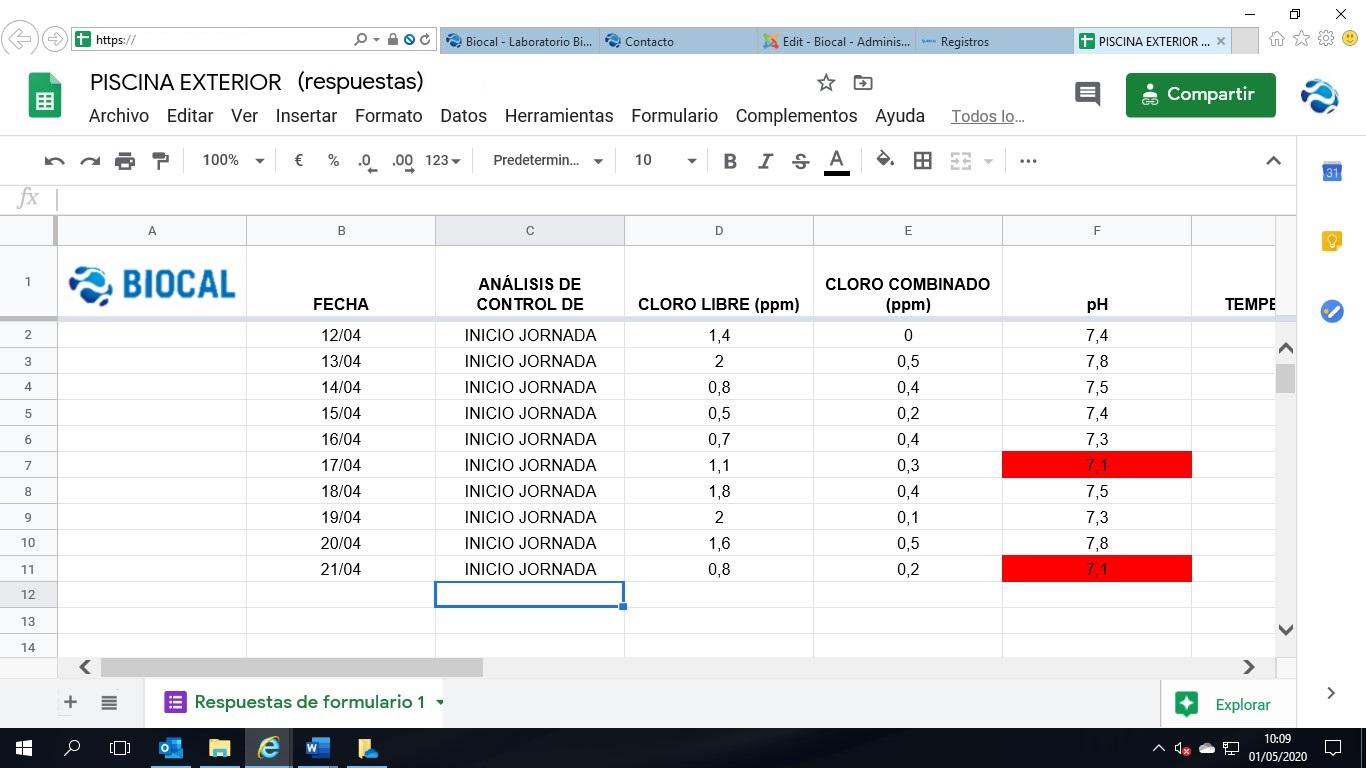1366x768 pixels.
Task: Star this spreadsheet document
Action: tap(826, 83)
